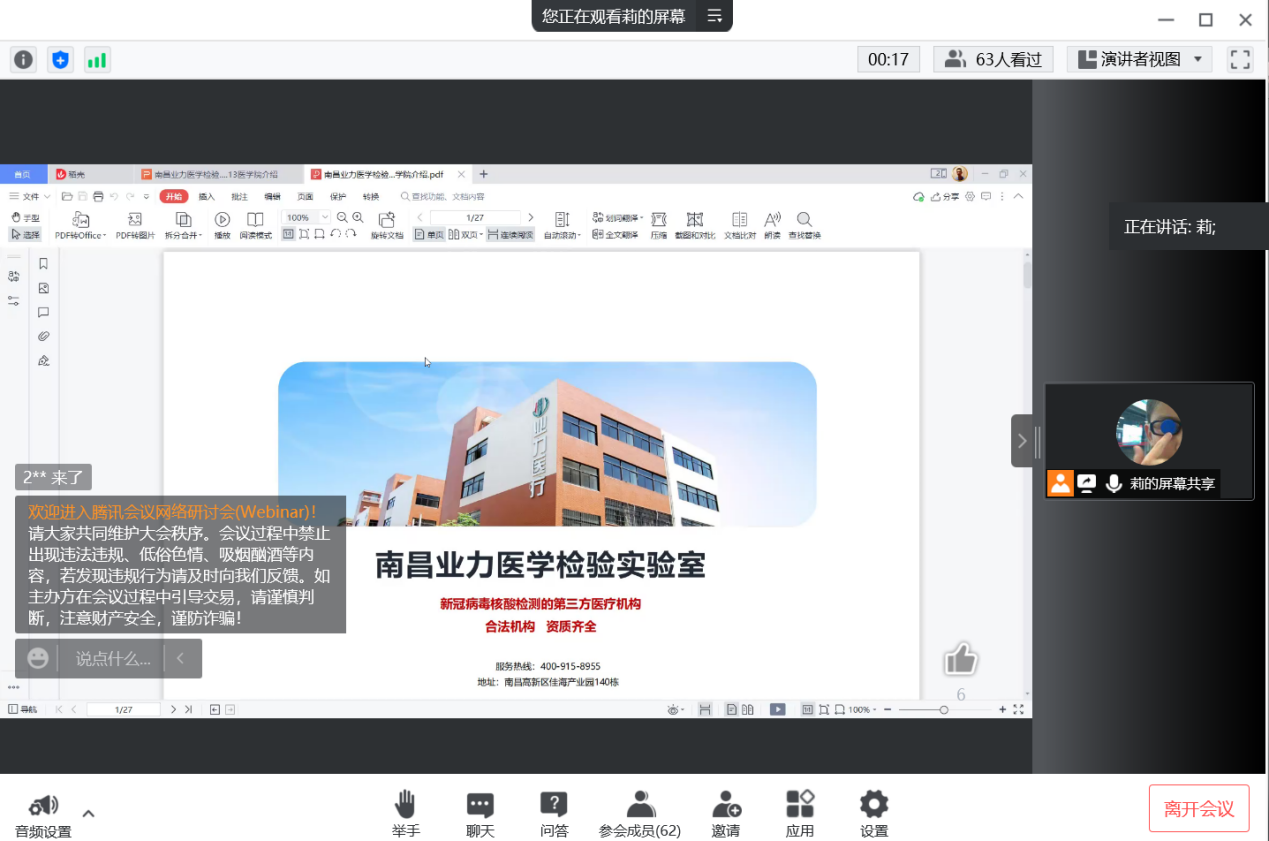Raise hand with the 举手 icon
The image size is (1269, 841).
tap(405, 810)
